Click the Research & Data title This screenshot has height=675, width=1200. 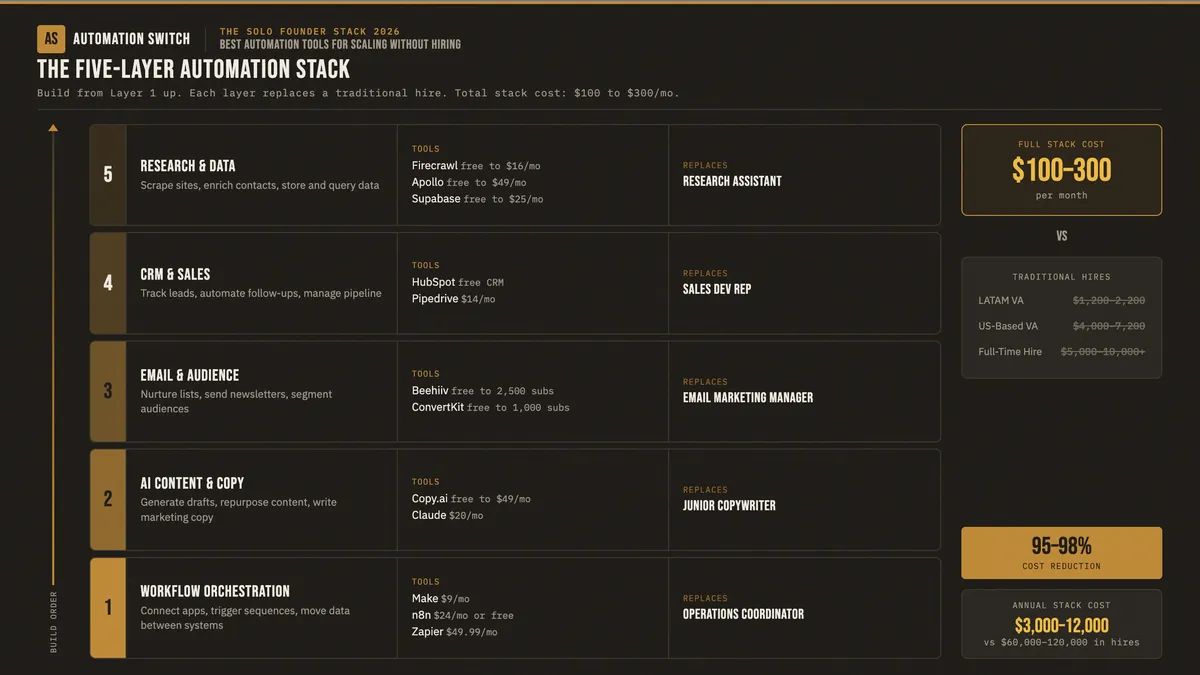(x=188, y=166)
